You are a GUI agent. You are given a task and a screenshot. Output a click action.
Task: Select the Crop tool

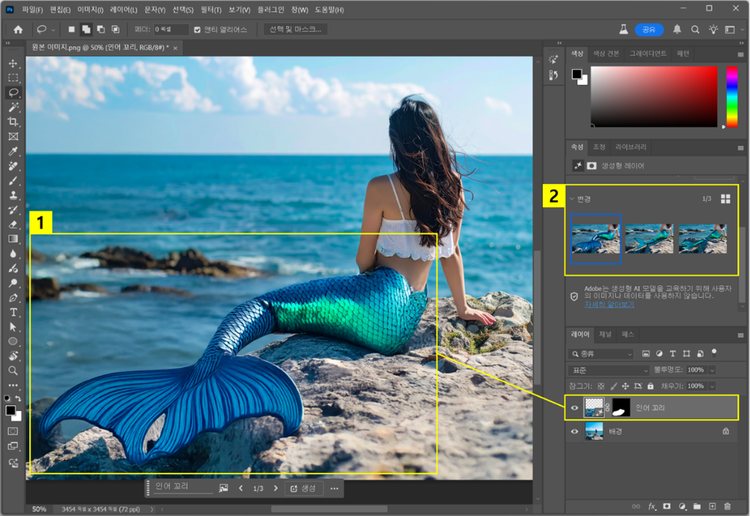(13, 121)
